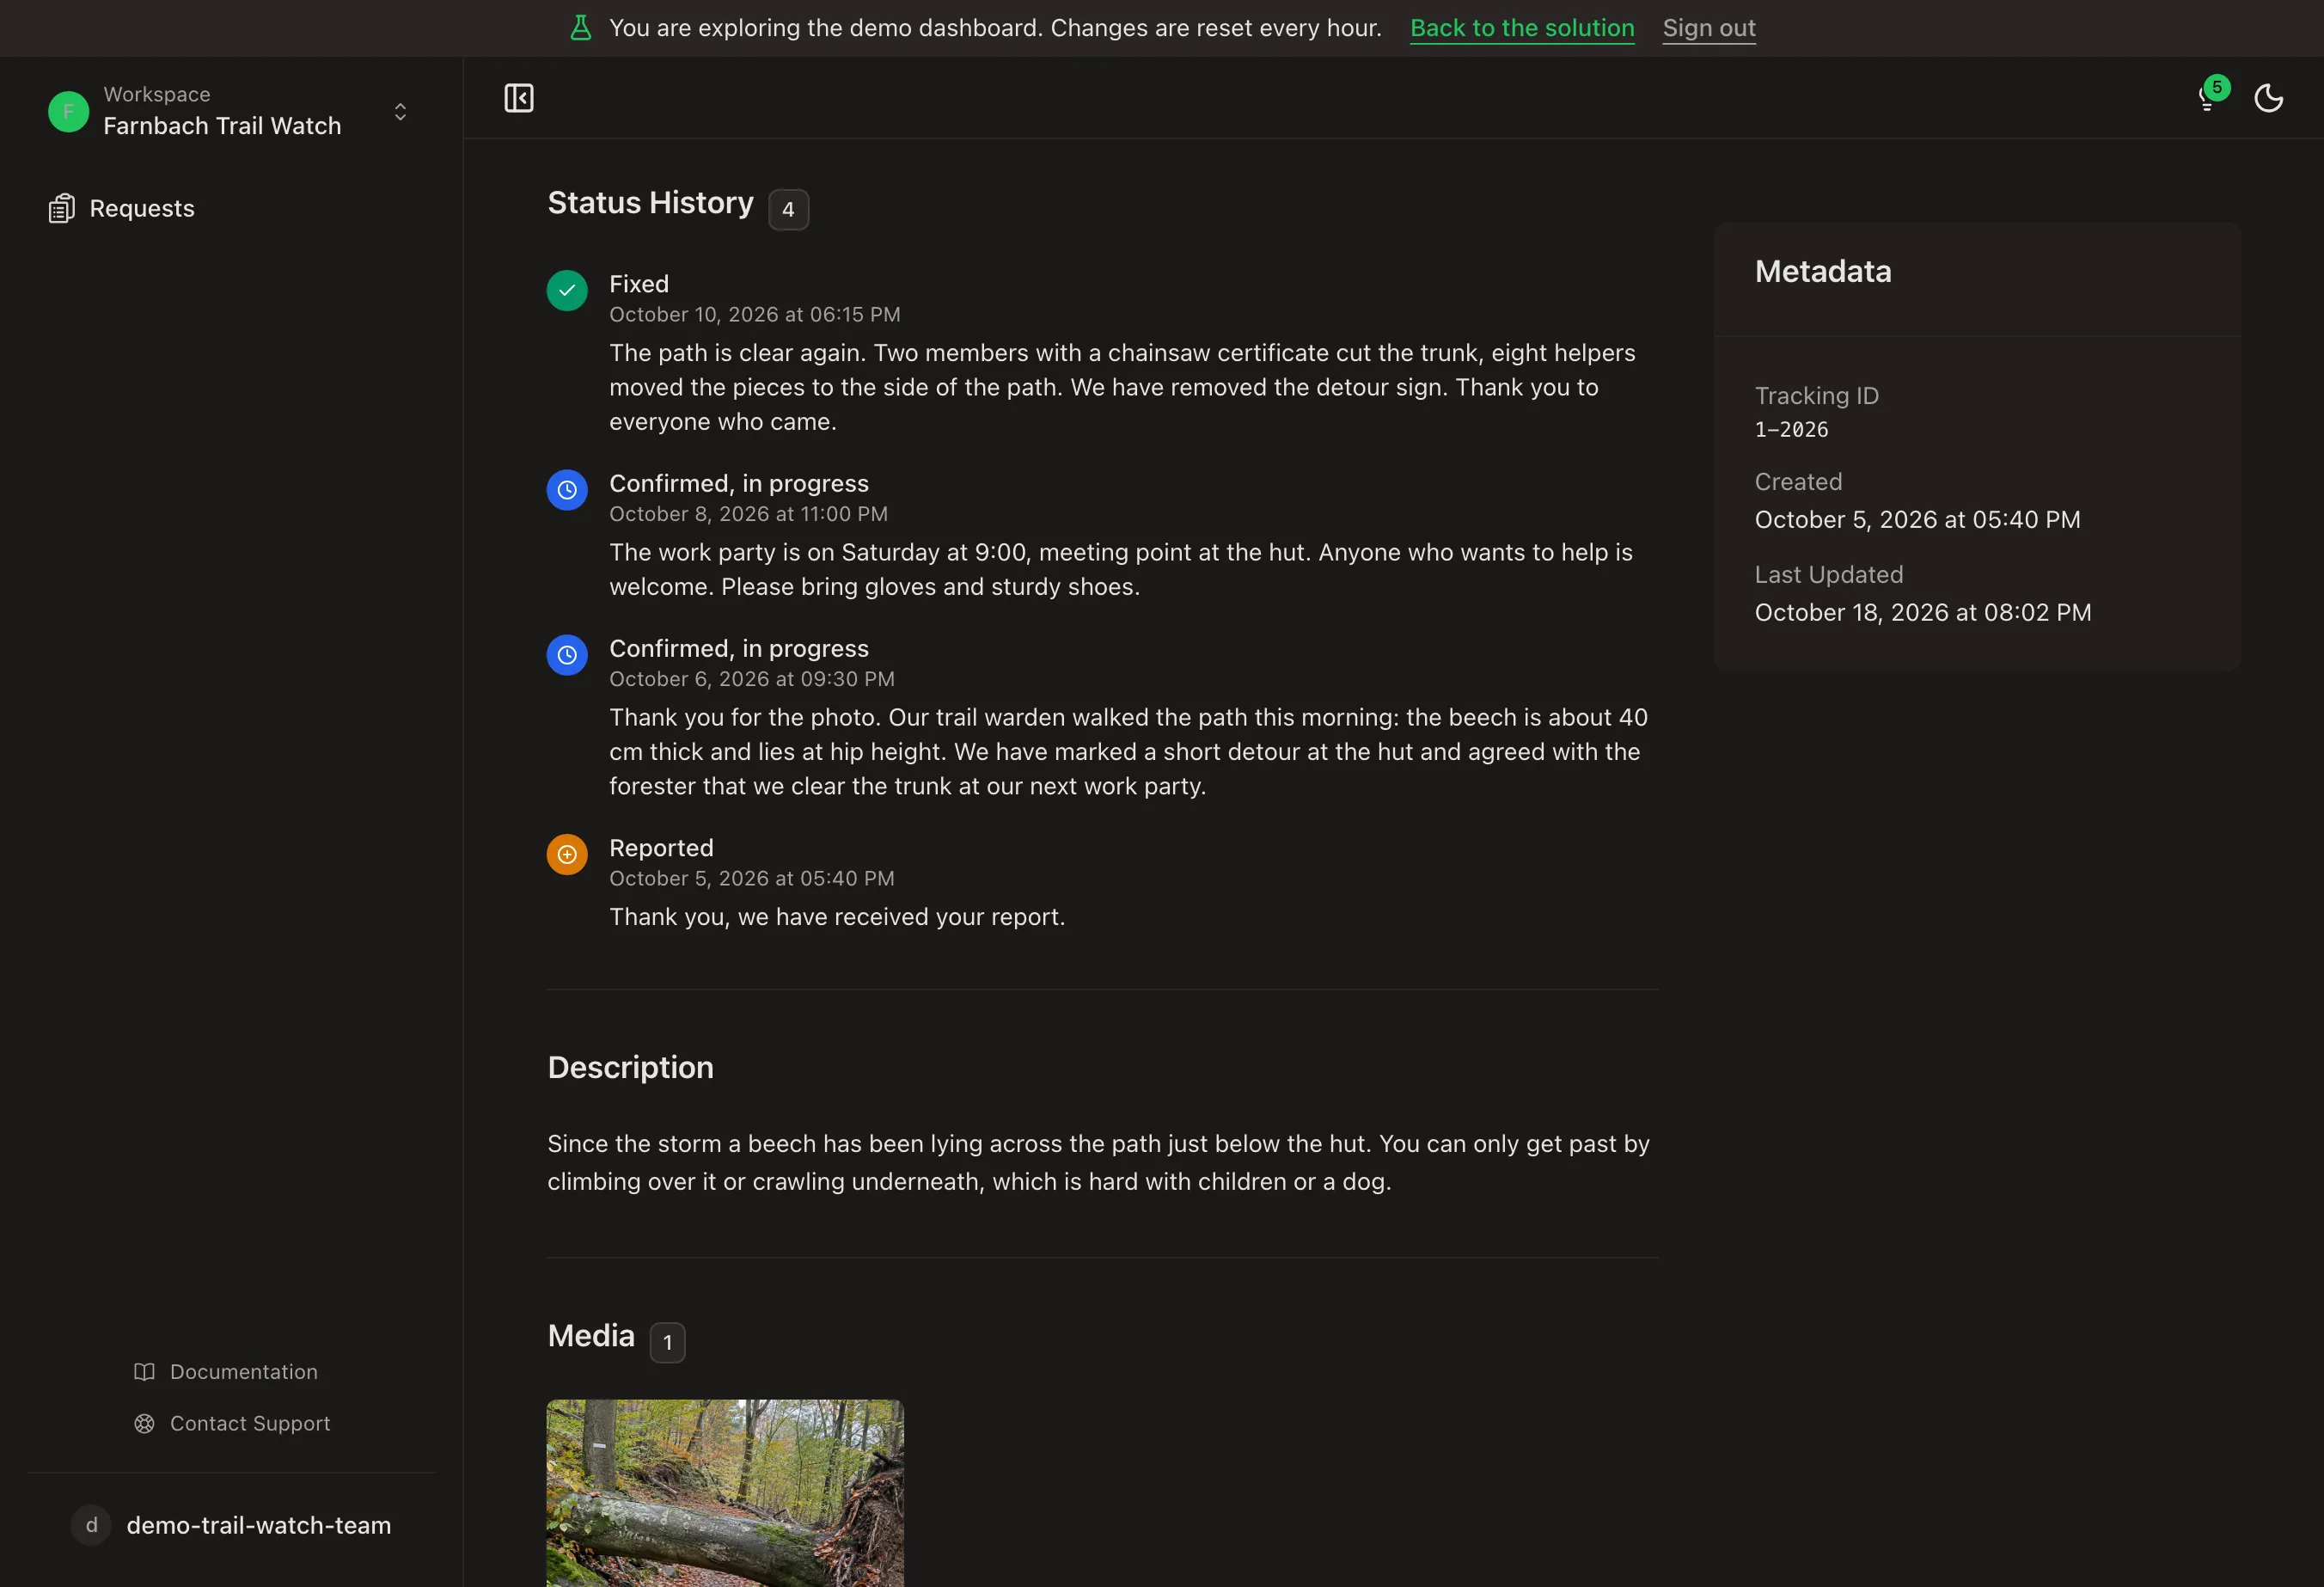Click the Media count badge 1

click(667, 1342)
